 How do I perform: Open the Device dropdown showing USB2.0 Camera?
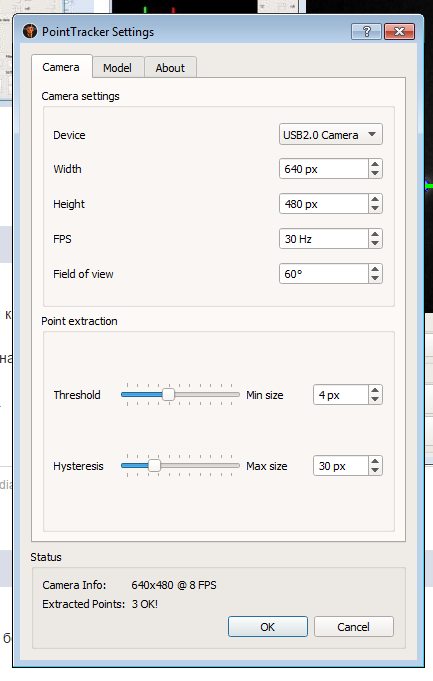click(x=331, y=135)
